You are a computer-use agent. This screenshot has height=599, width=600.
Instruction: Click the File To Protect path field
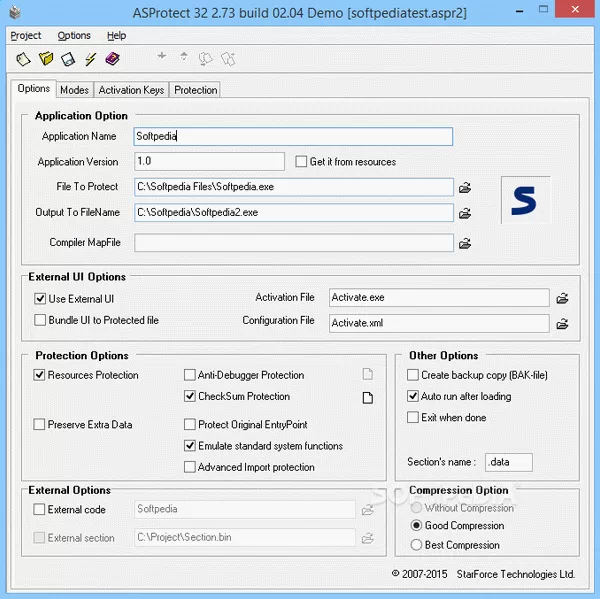[294, 187]
